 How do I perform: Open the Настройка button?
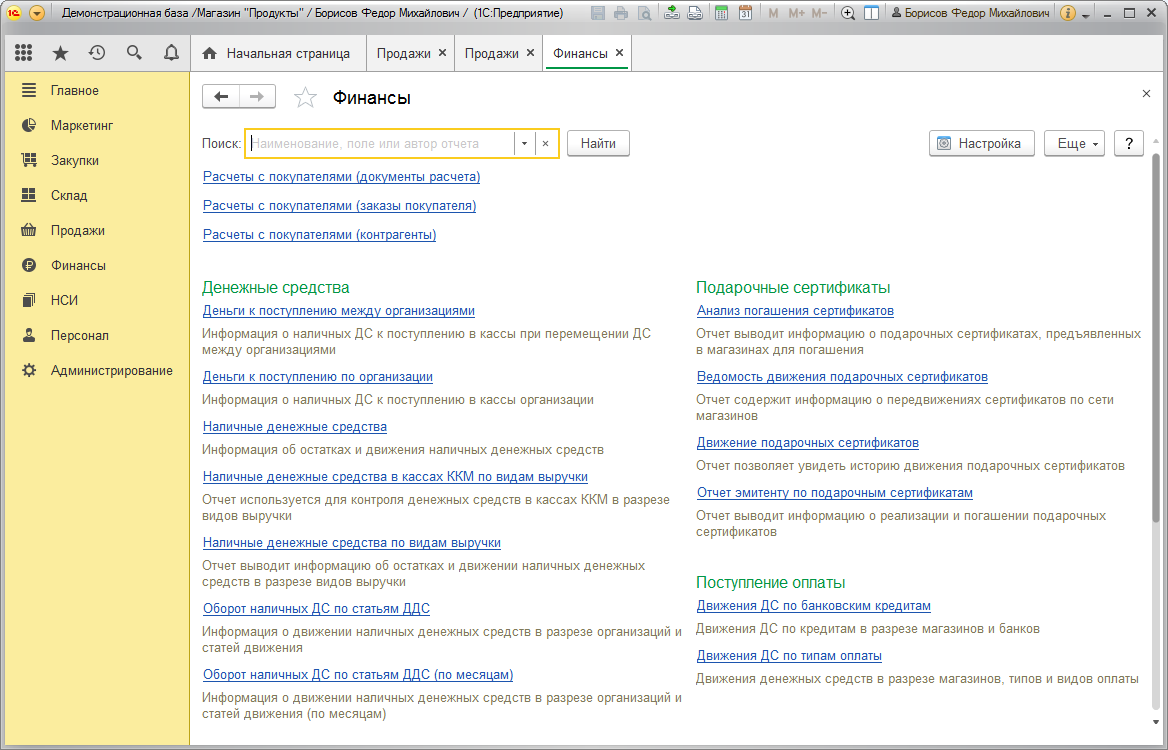coord(982,144)
